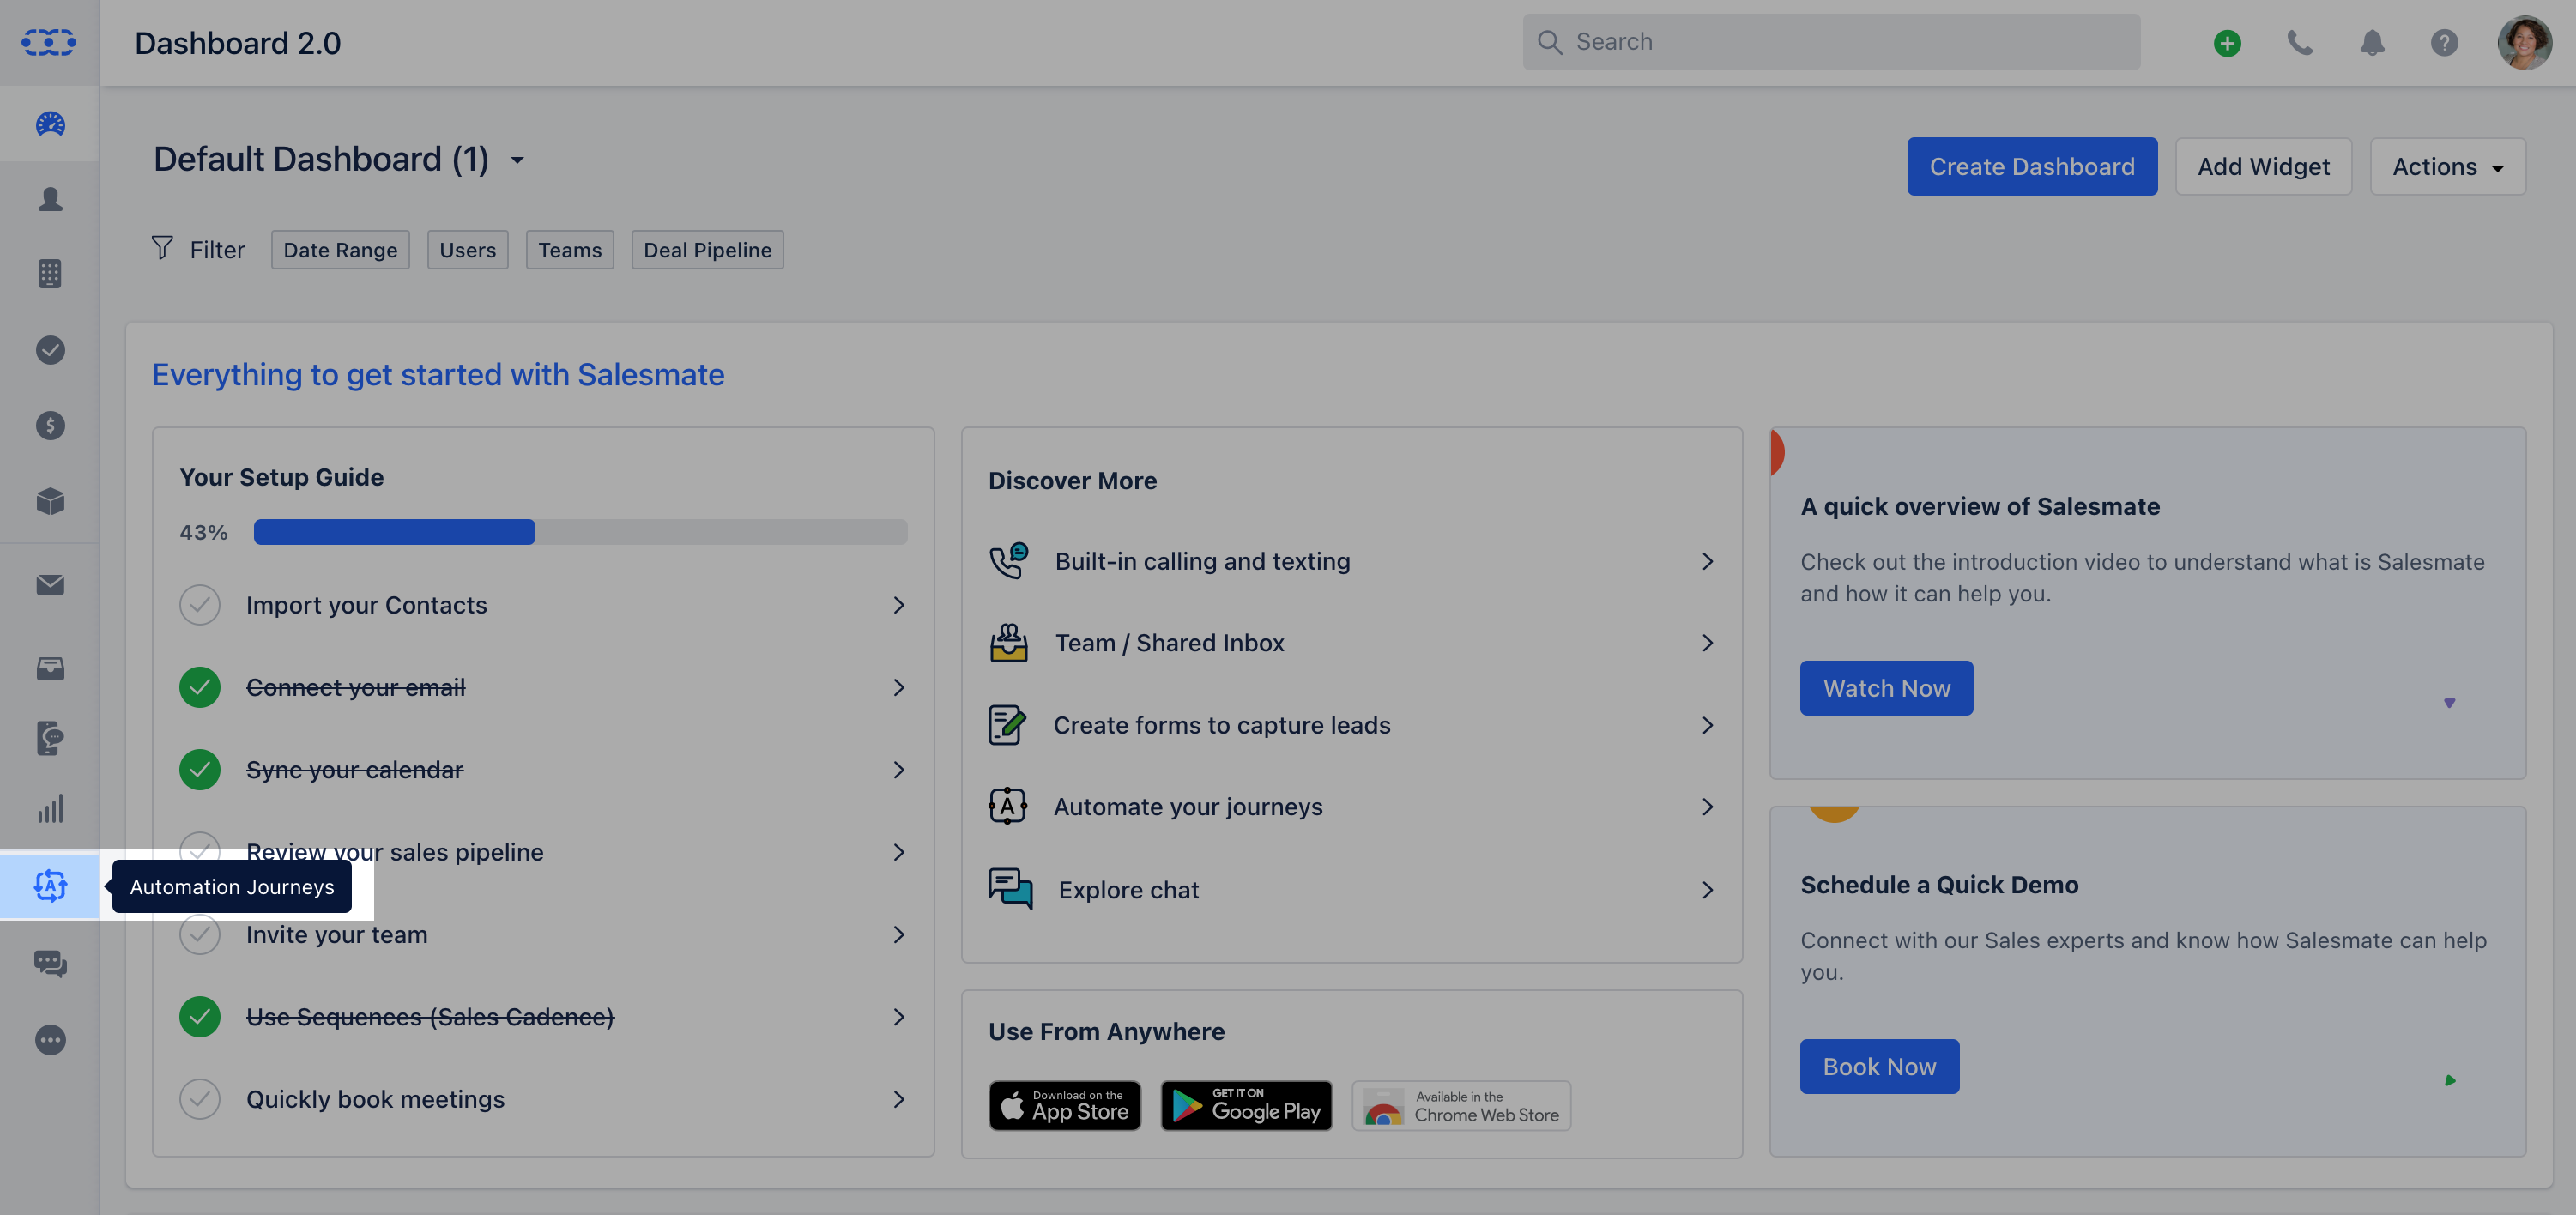
Task: Open Automate your journeys item
Action: point(1351,806)
